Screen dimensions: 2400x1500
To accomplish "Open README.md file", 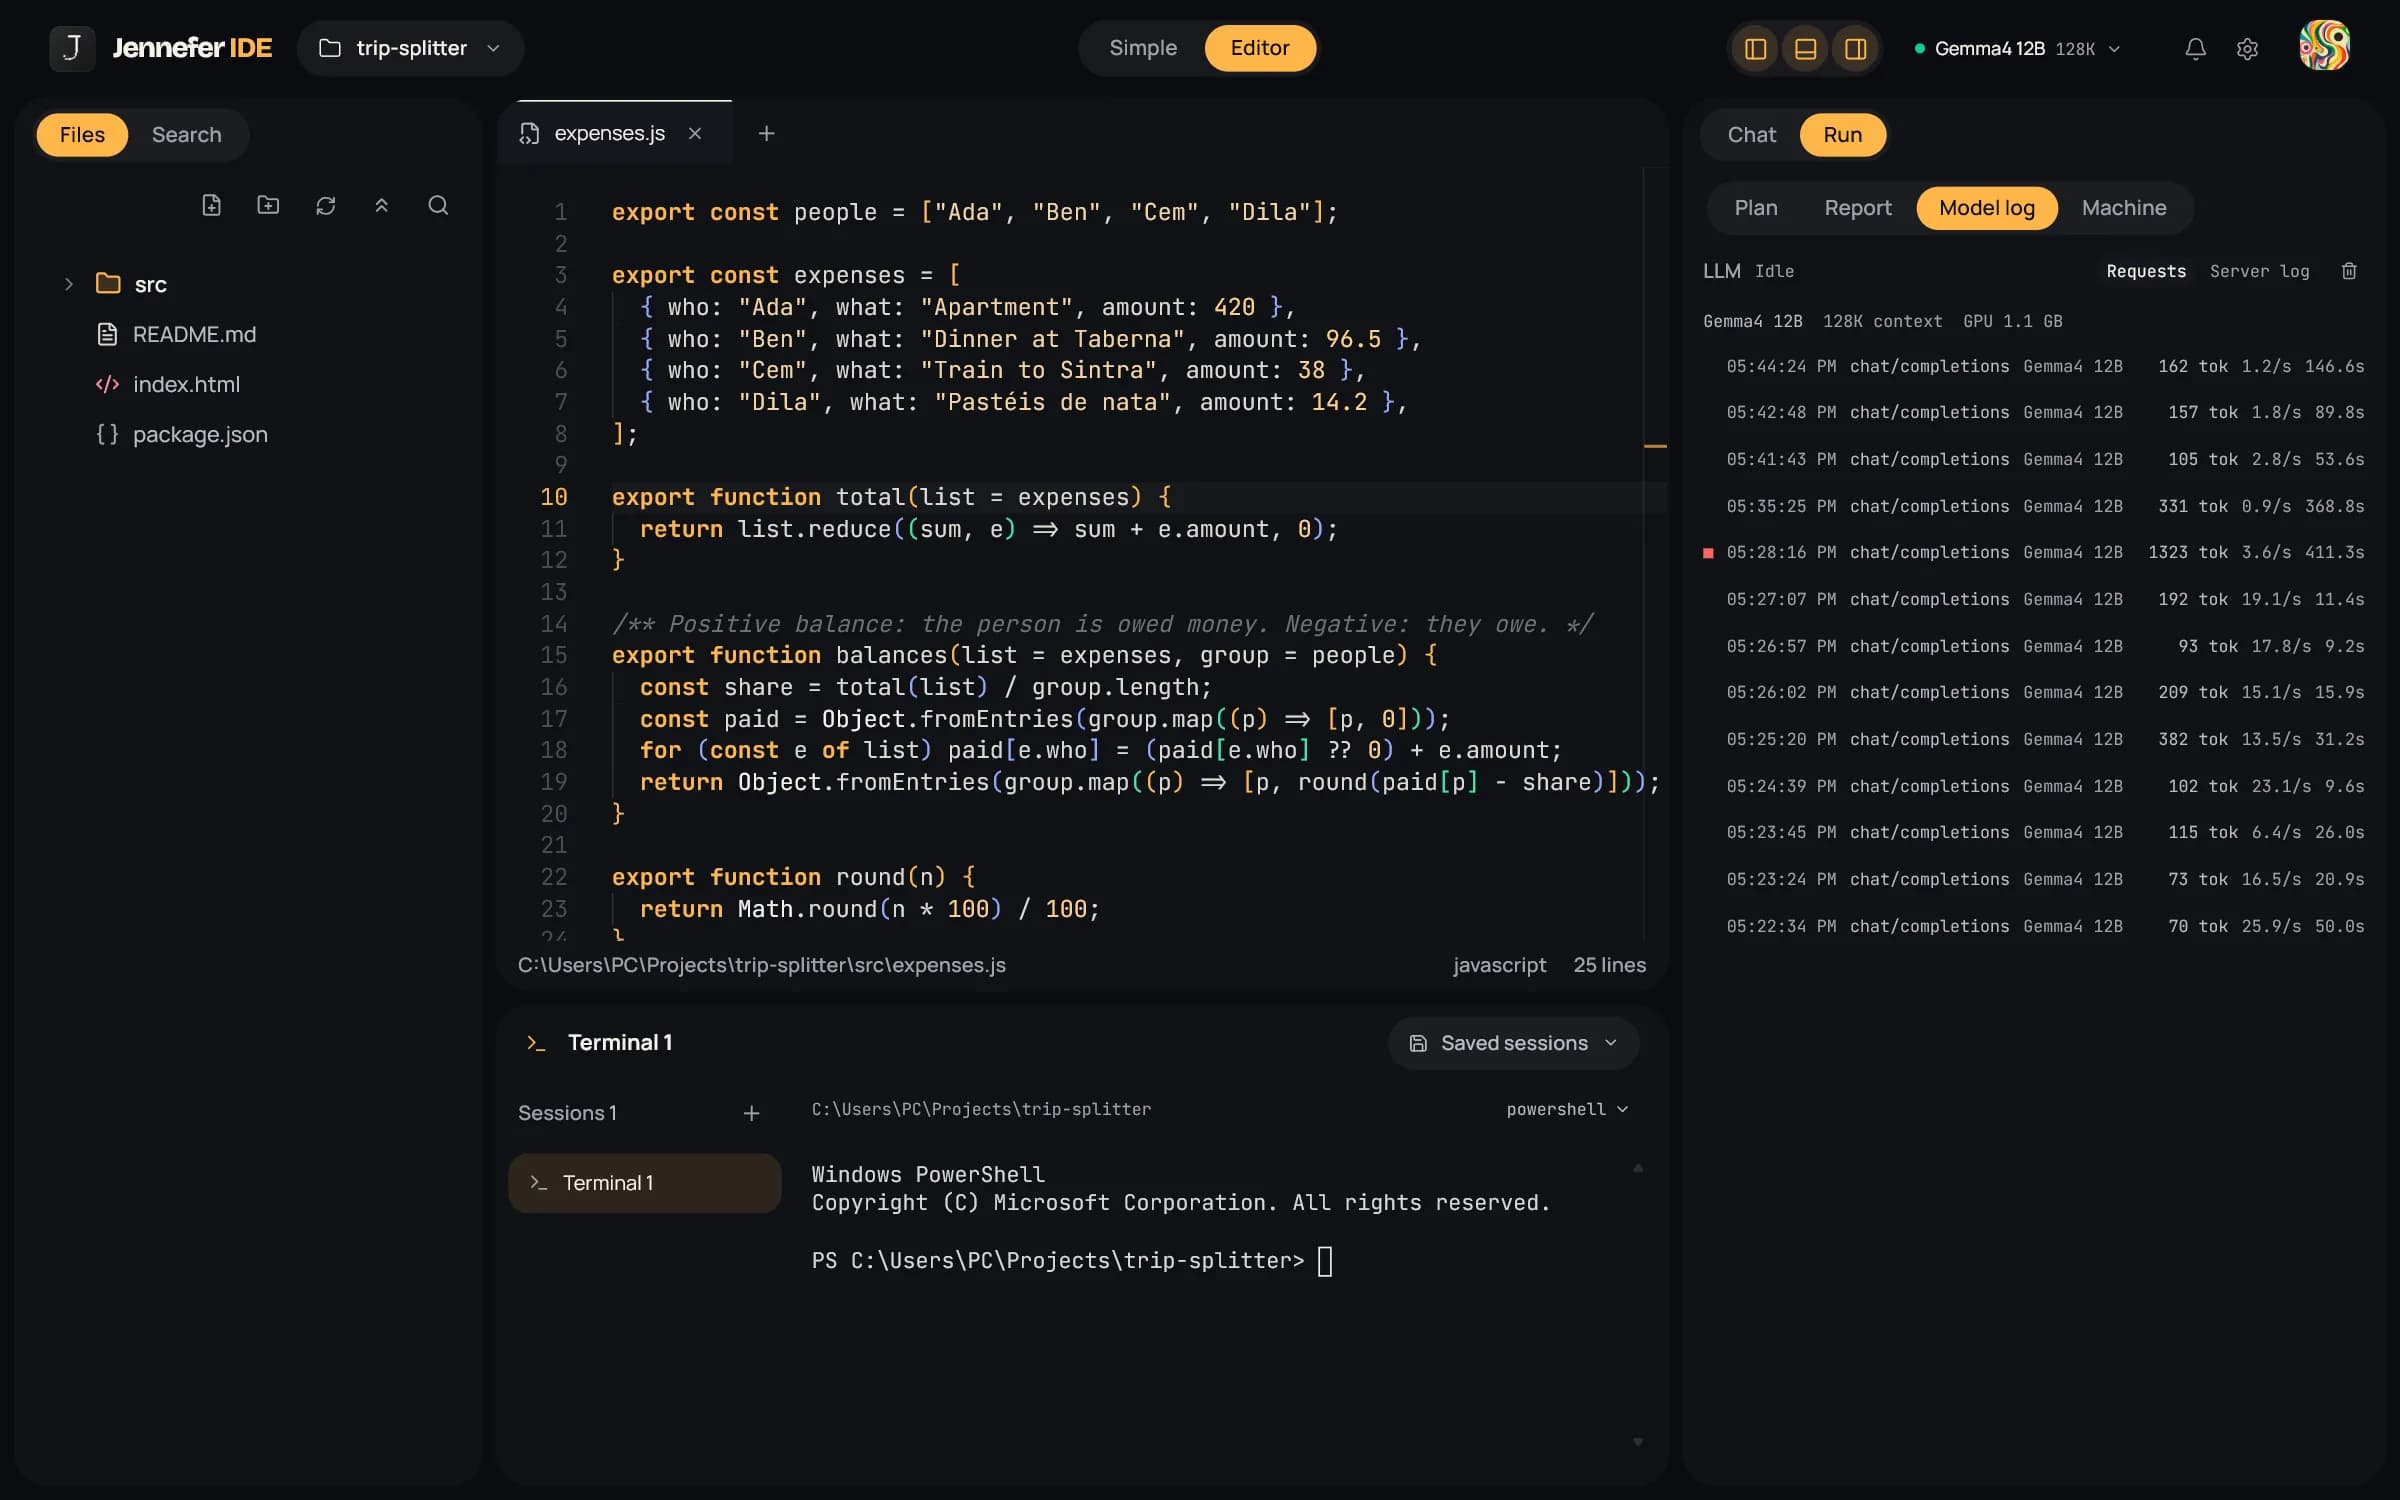I will (194, 334).
